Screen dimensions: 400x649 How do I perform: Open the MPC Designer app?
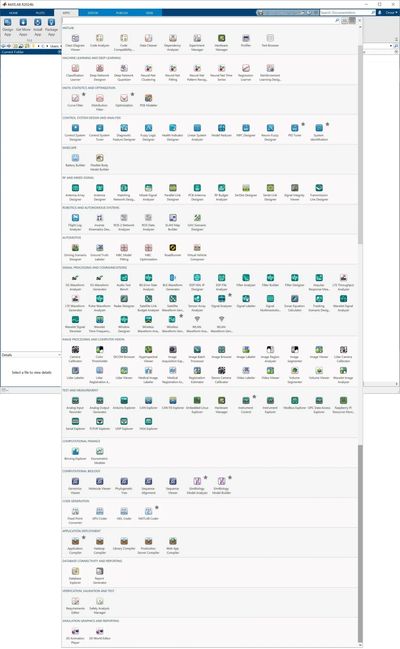pos(246,131)
